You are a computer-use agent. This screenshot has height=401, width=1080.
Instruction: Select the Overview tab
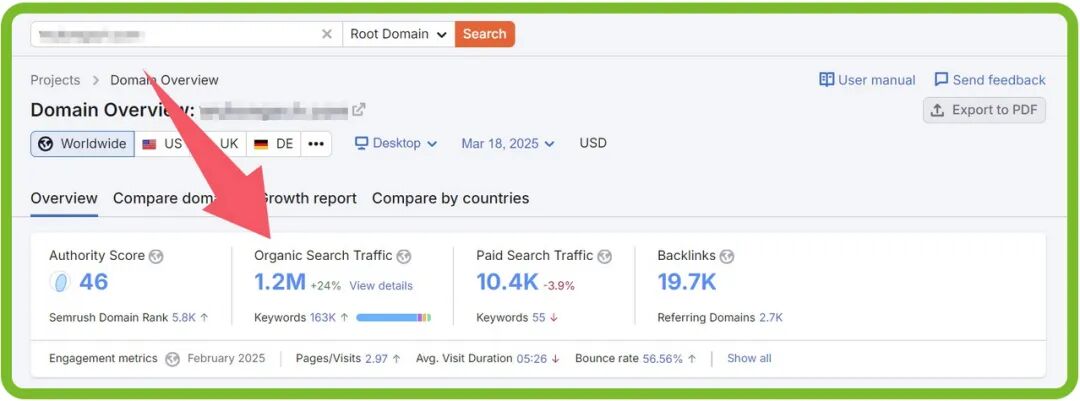coord(64,198)
